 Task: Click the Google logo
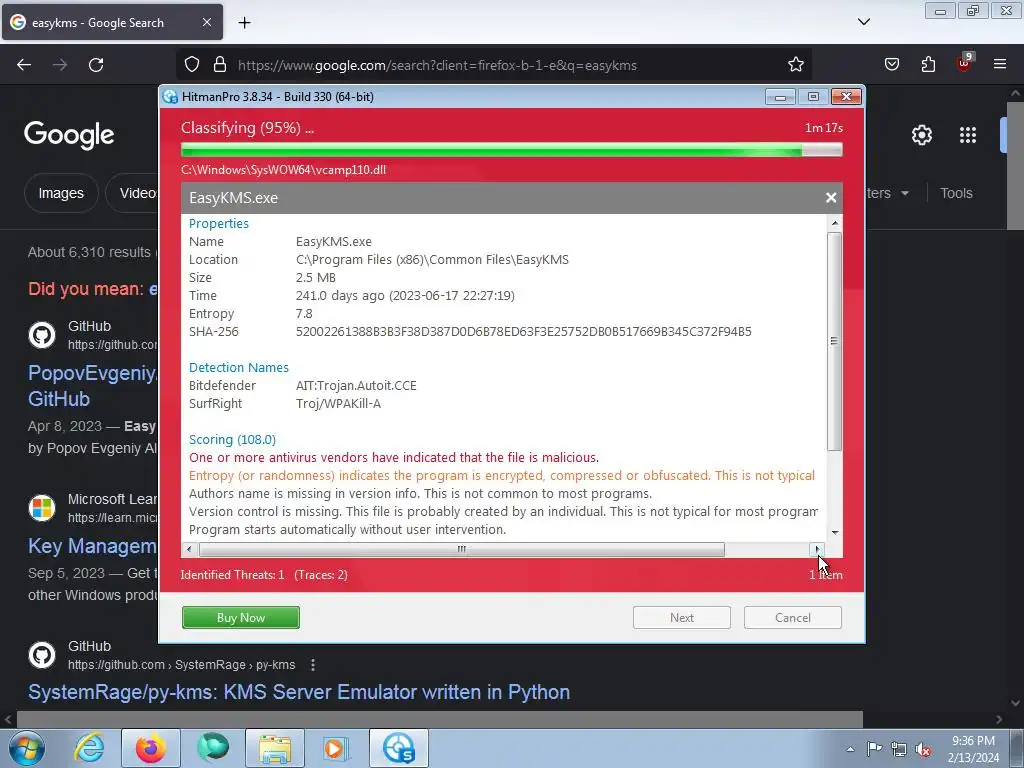click(x=69, y=135)
